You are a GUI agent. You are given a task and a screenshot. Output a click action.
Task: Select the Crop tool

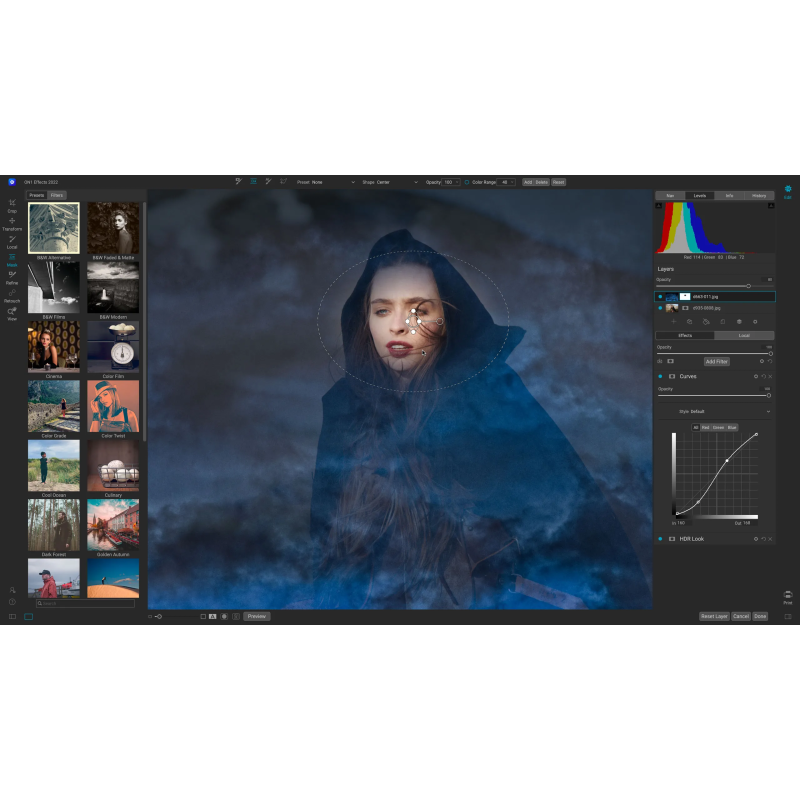12,204
